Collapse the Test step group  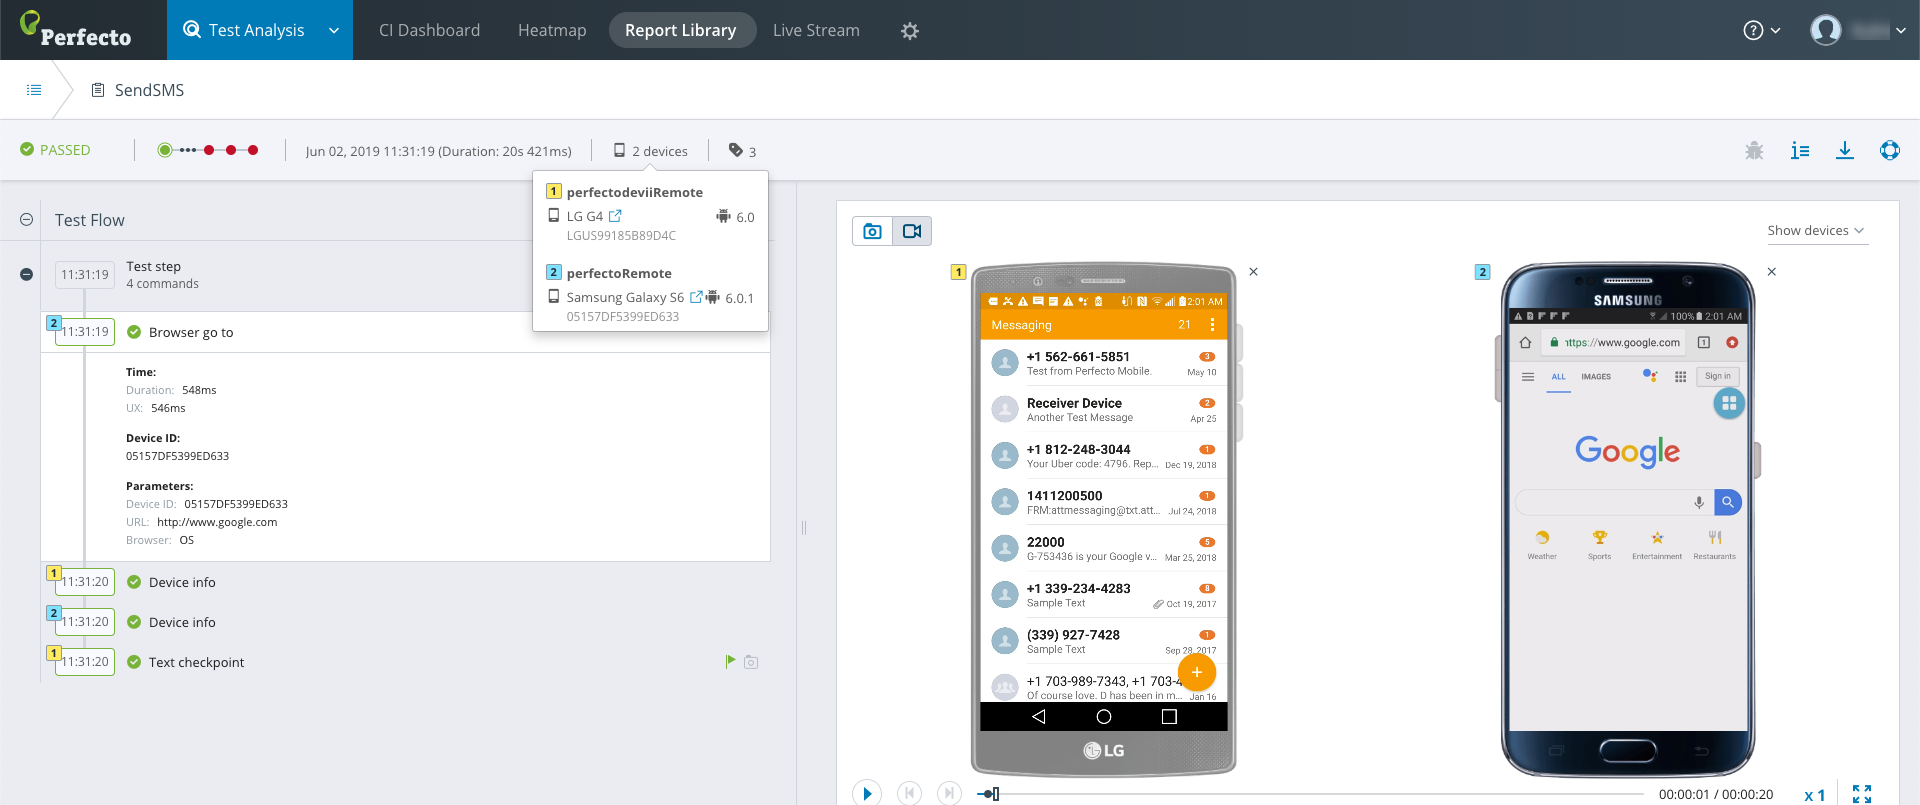(x=27, y=275)
